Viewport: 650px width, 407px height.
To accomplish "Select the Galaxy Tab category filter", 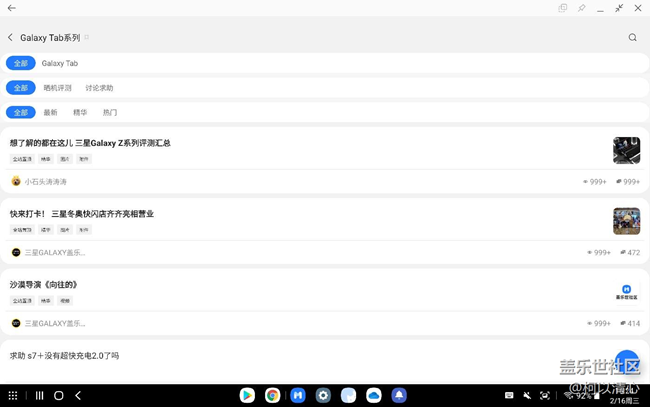I will pos(60,63).
